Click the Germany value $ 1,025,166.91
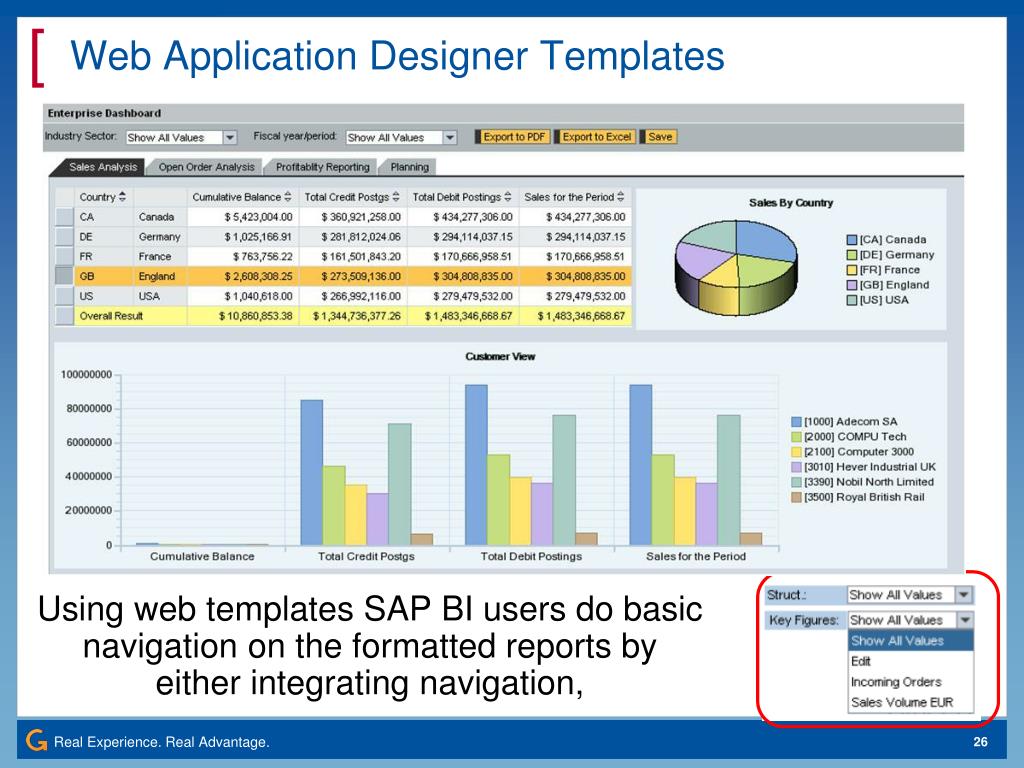This screenshot has width=1024, height=768. 258,236
